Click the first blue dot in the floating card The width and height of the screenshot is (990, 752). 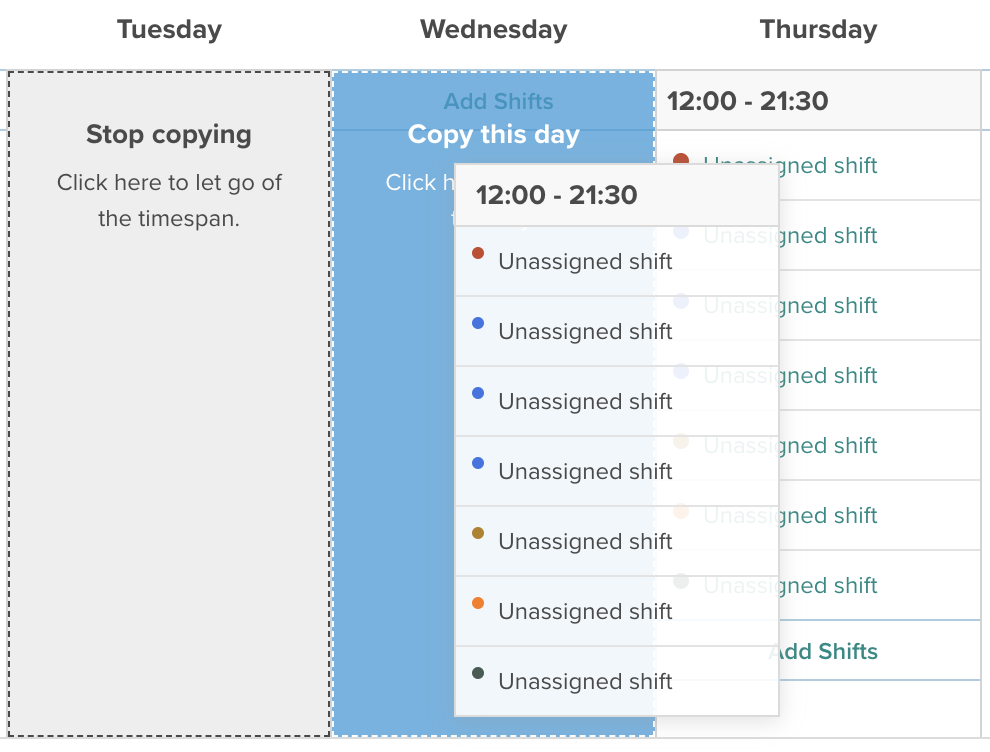tap(478, 323)
